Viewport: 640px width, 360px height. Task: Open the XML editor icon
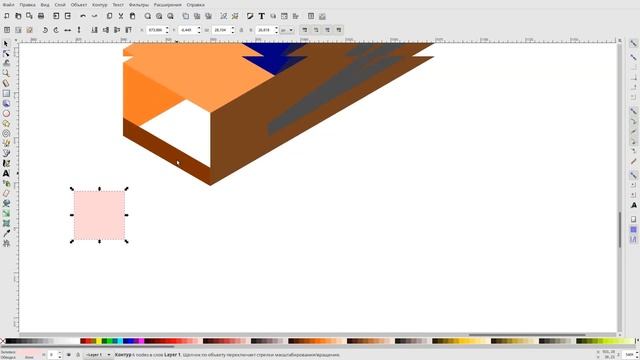pyautogui.click(x=284, y=16)
